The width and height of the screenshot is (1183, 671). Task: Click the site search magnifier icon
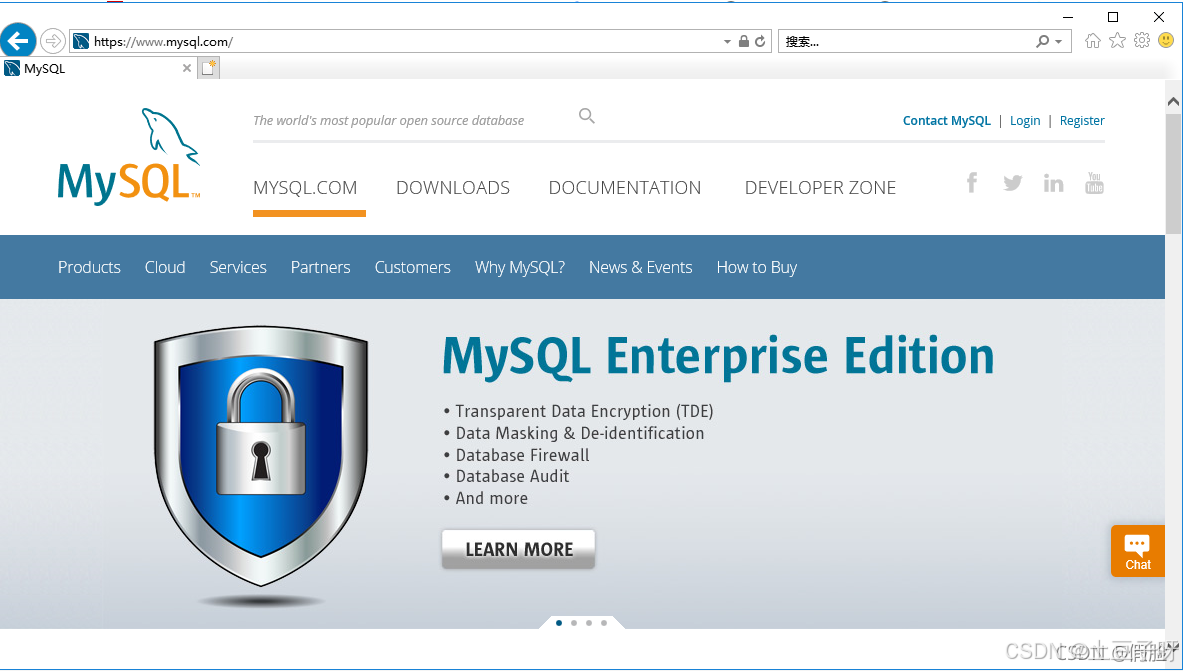587,116
